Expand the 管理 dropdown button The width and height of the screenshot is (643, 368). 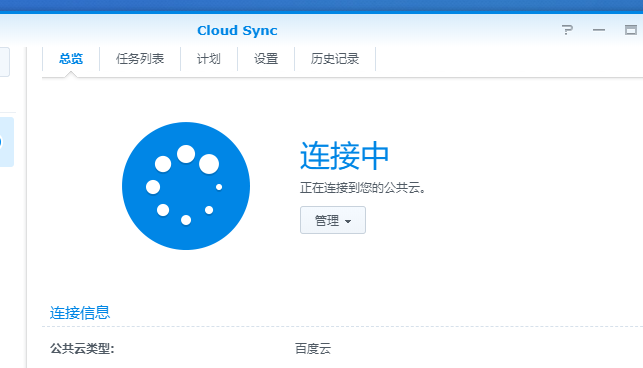click(x=333, y=220)
